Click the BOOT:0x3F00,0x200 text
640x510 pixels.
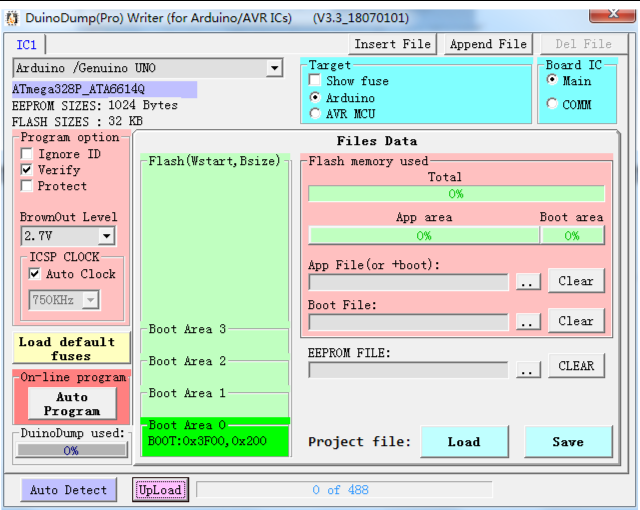point(207,441)
